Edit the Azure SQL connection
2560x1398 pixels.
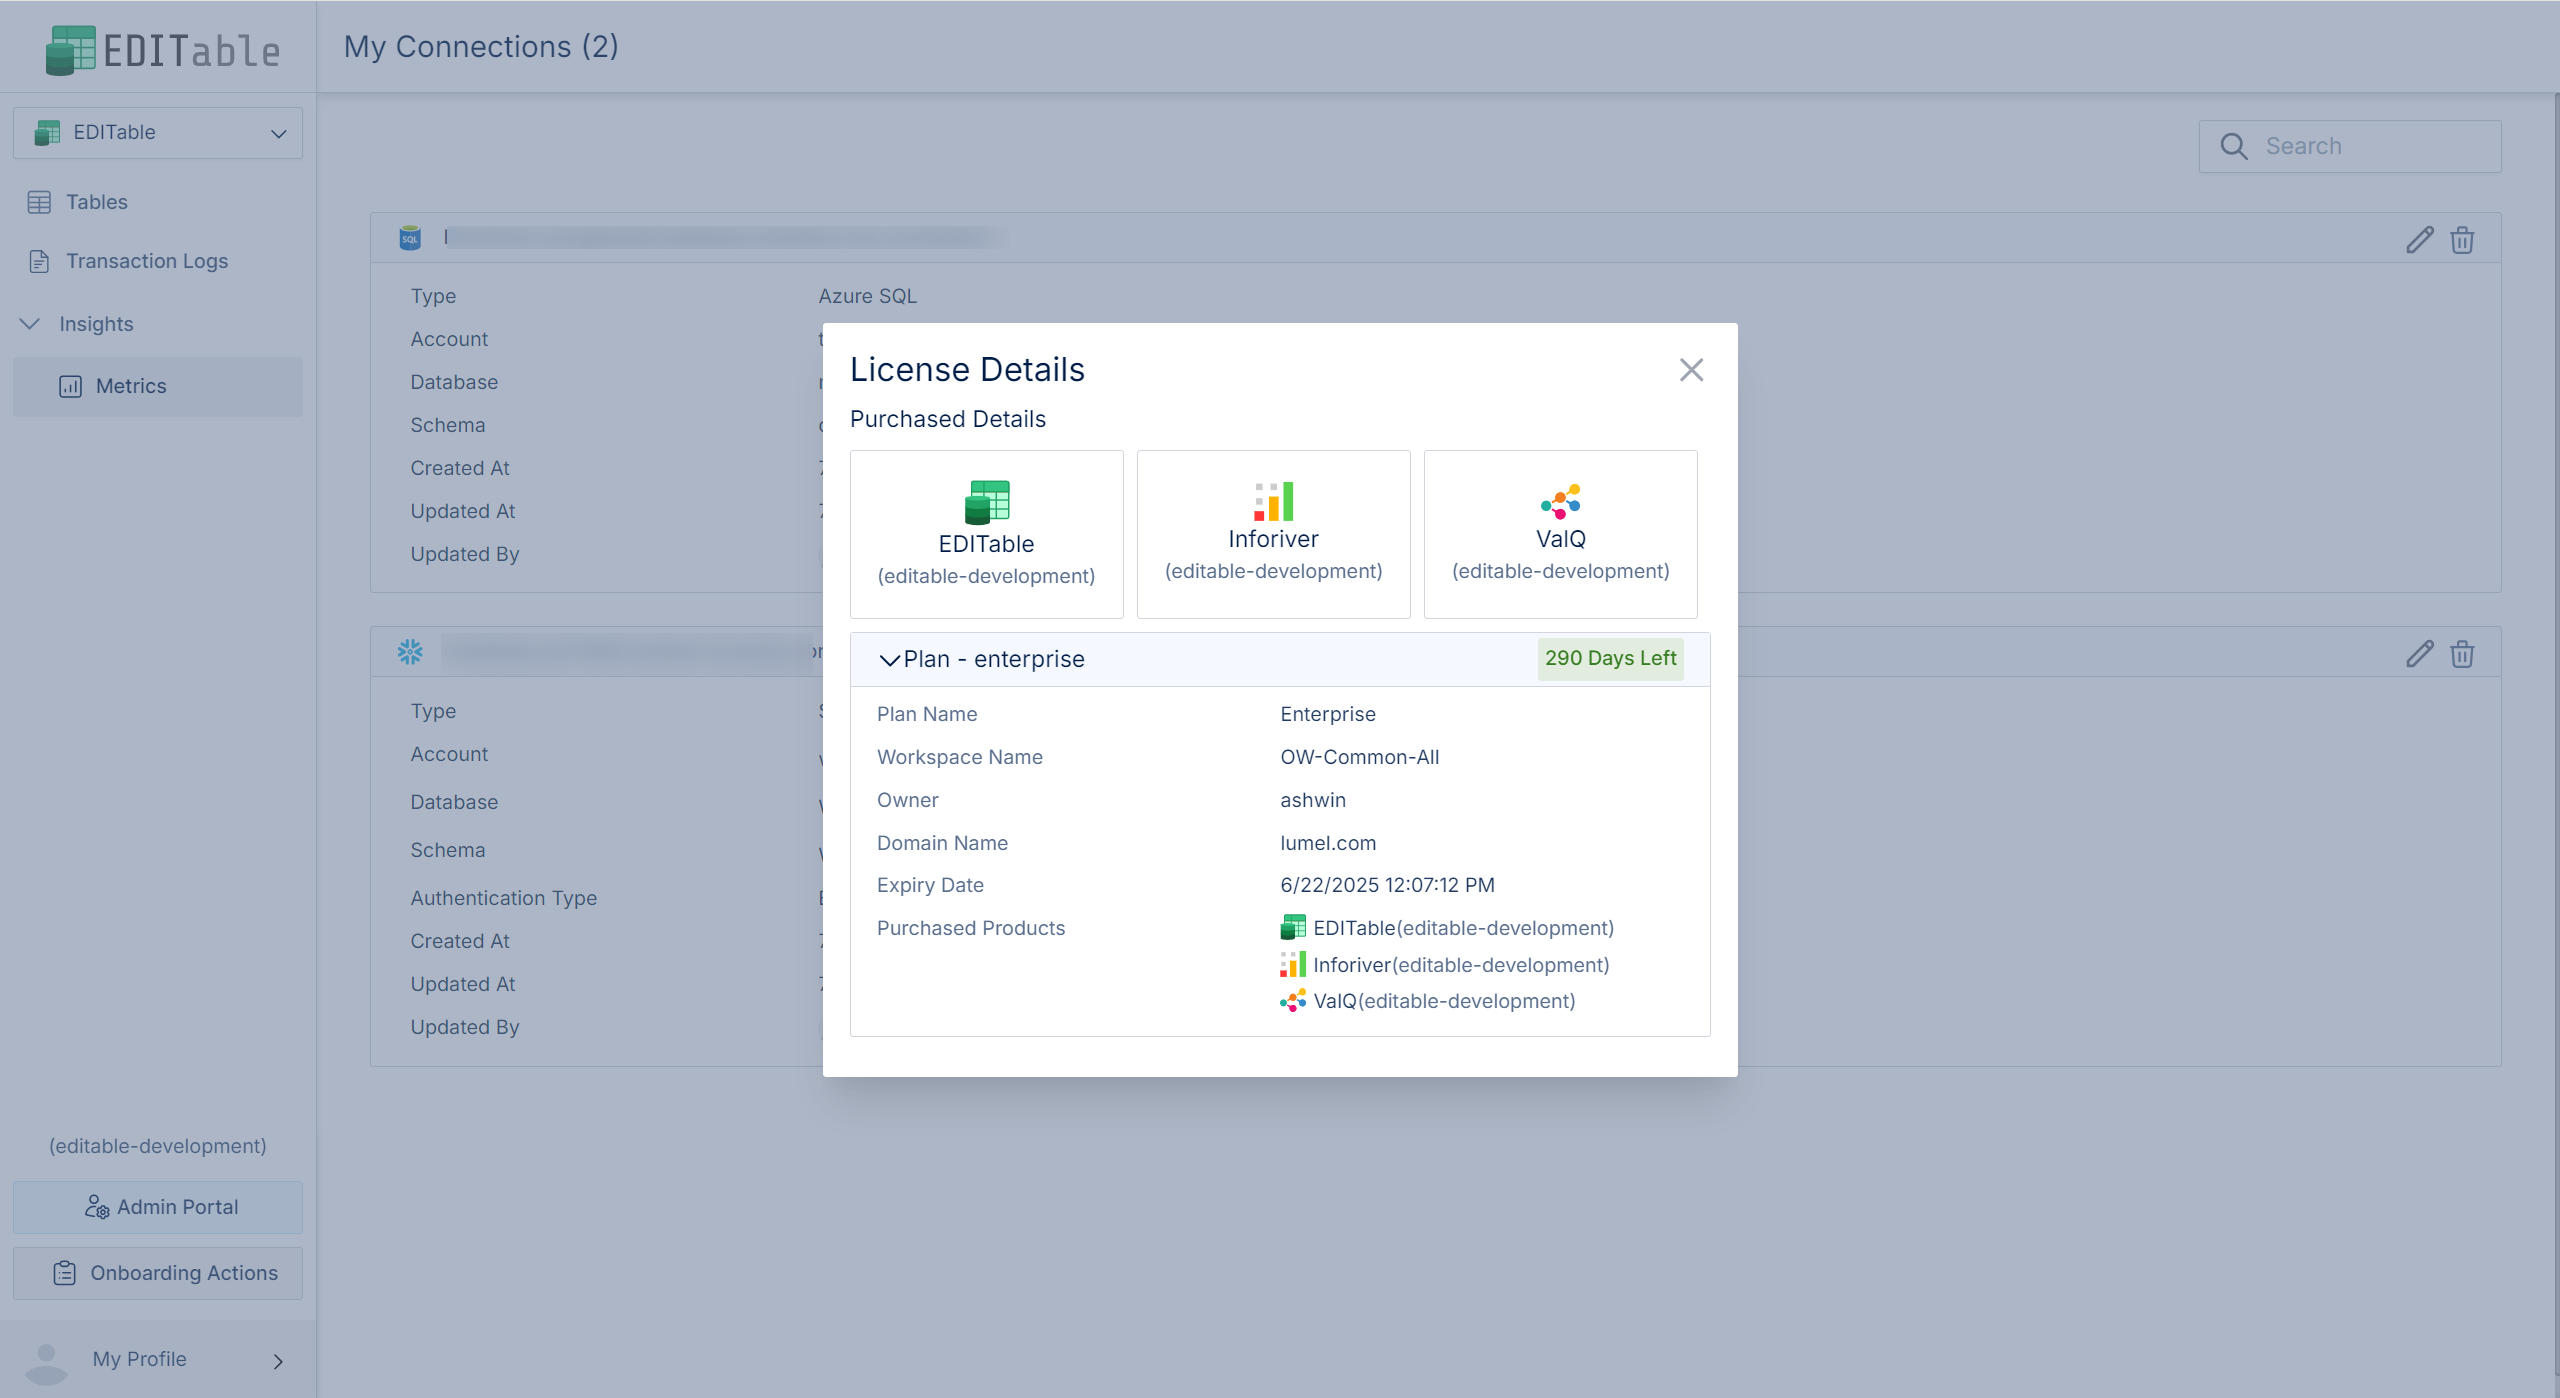click(2419, 240)
